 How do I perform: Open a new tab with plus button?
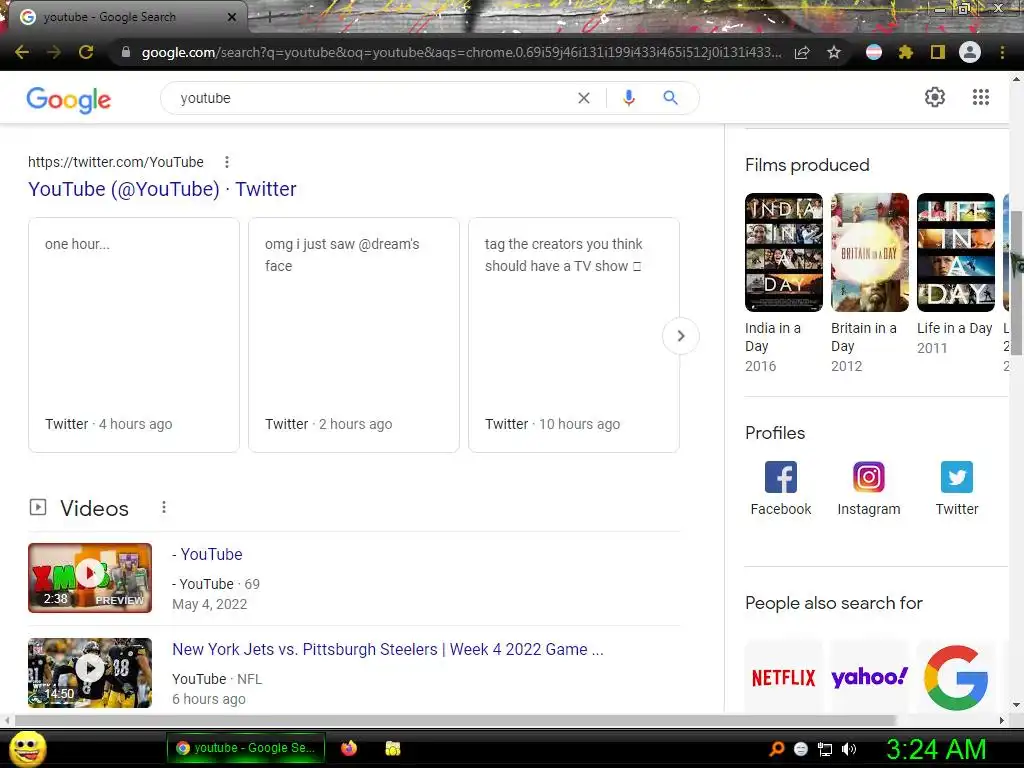click(269, 17)
